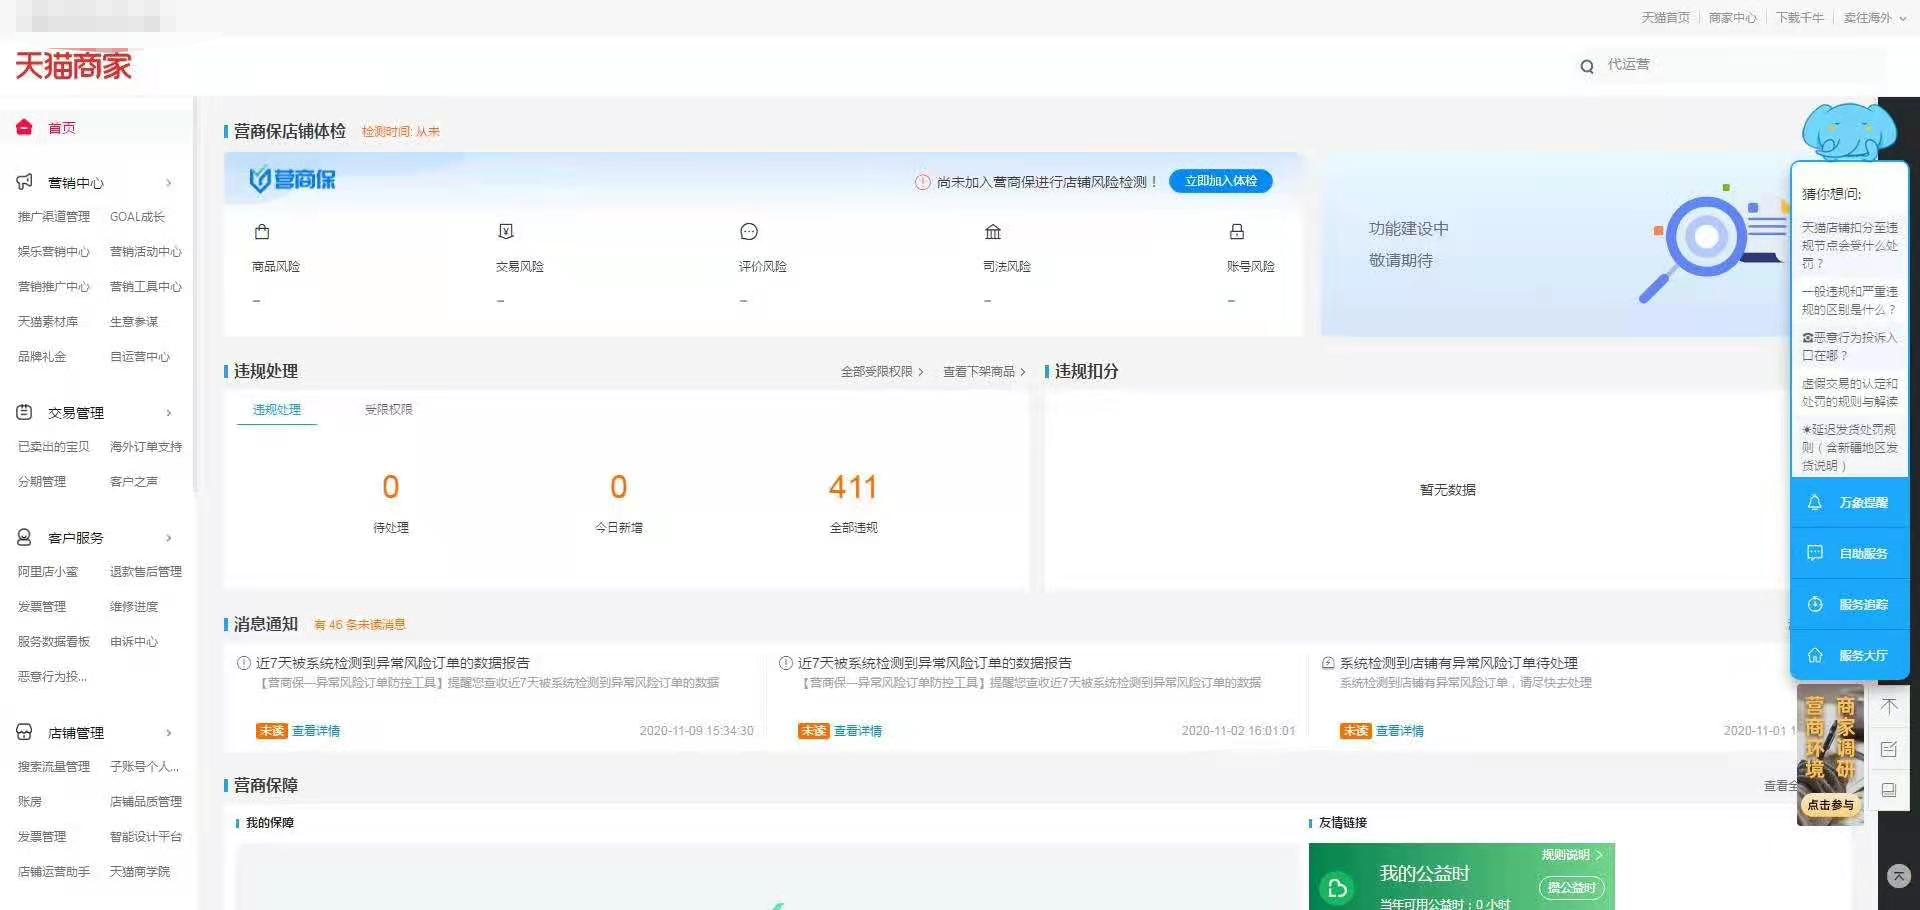
Task: Expand the 客户服务 chevron
Action: click(x=168, y=538)
